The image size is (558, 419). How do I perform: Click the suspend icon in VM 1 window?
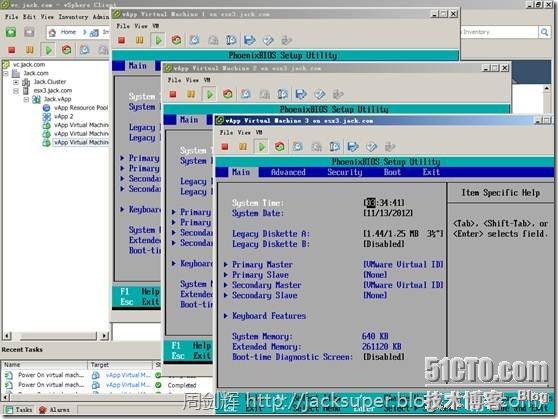tap(140, 40)
